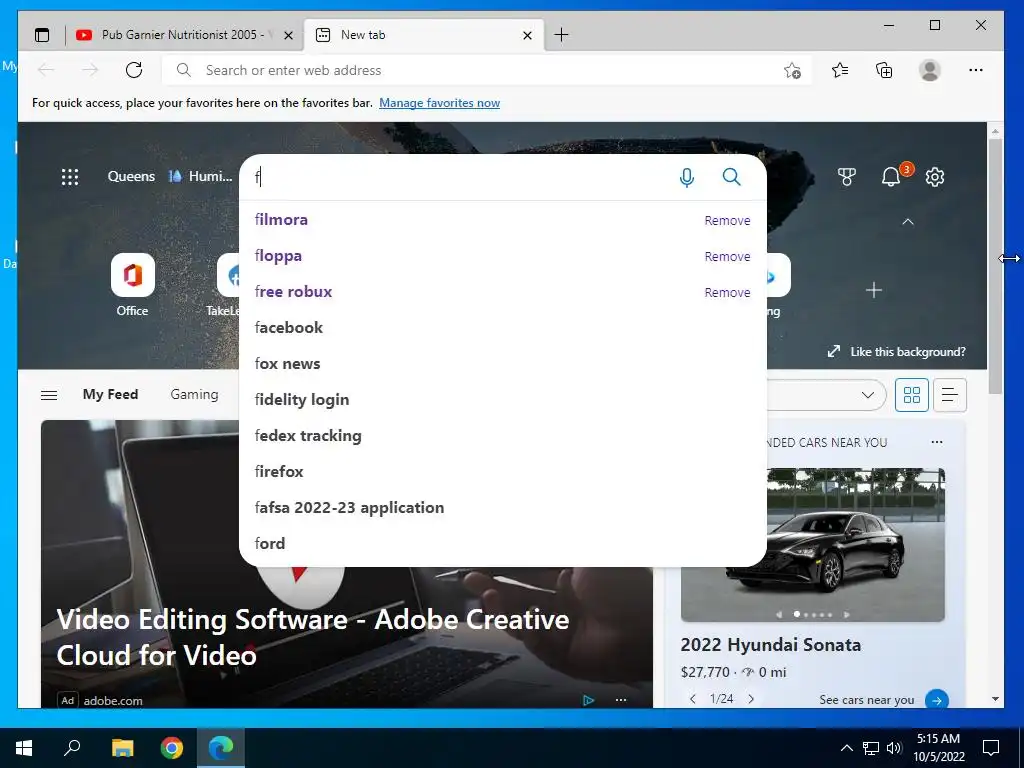1024x768 pixels.
Task: Choose the free robux suggestion
Action: pyautogui.click(x=502, y=292)
